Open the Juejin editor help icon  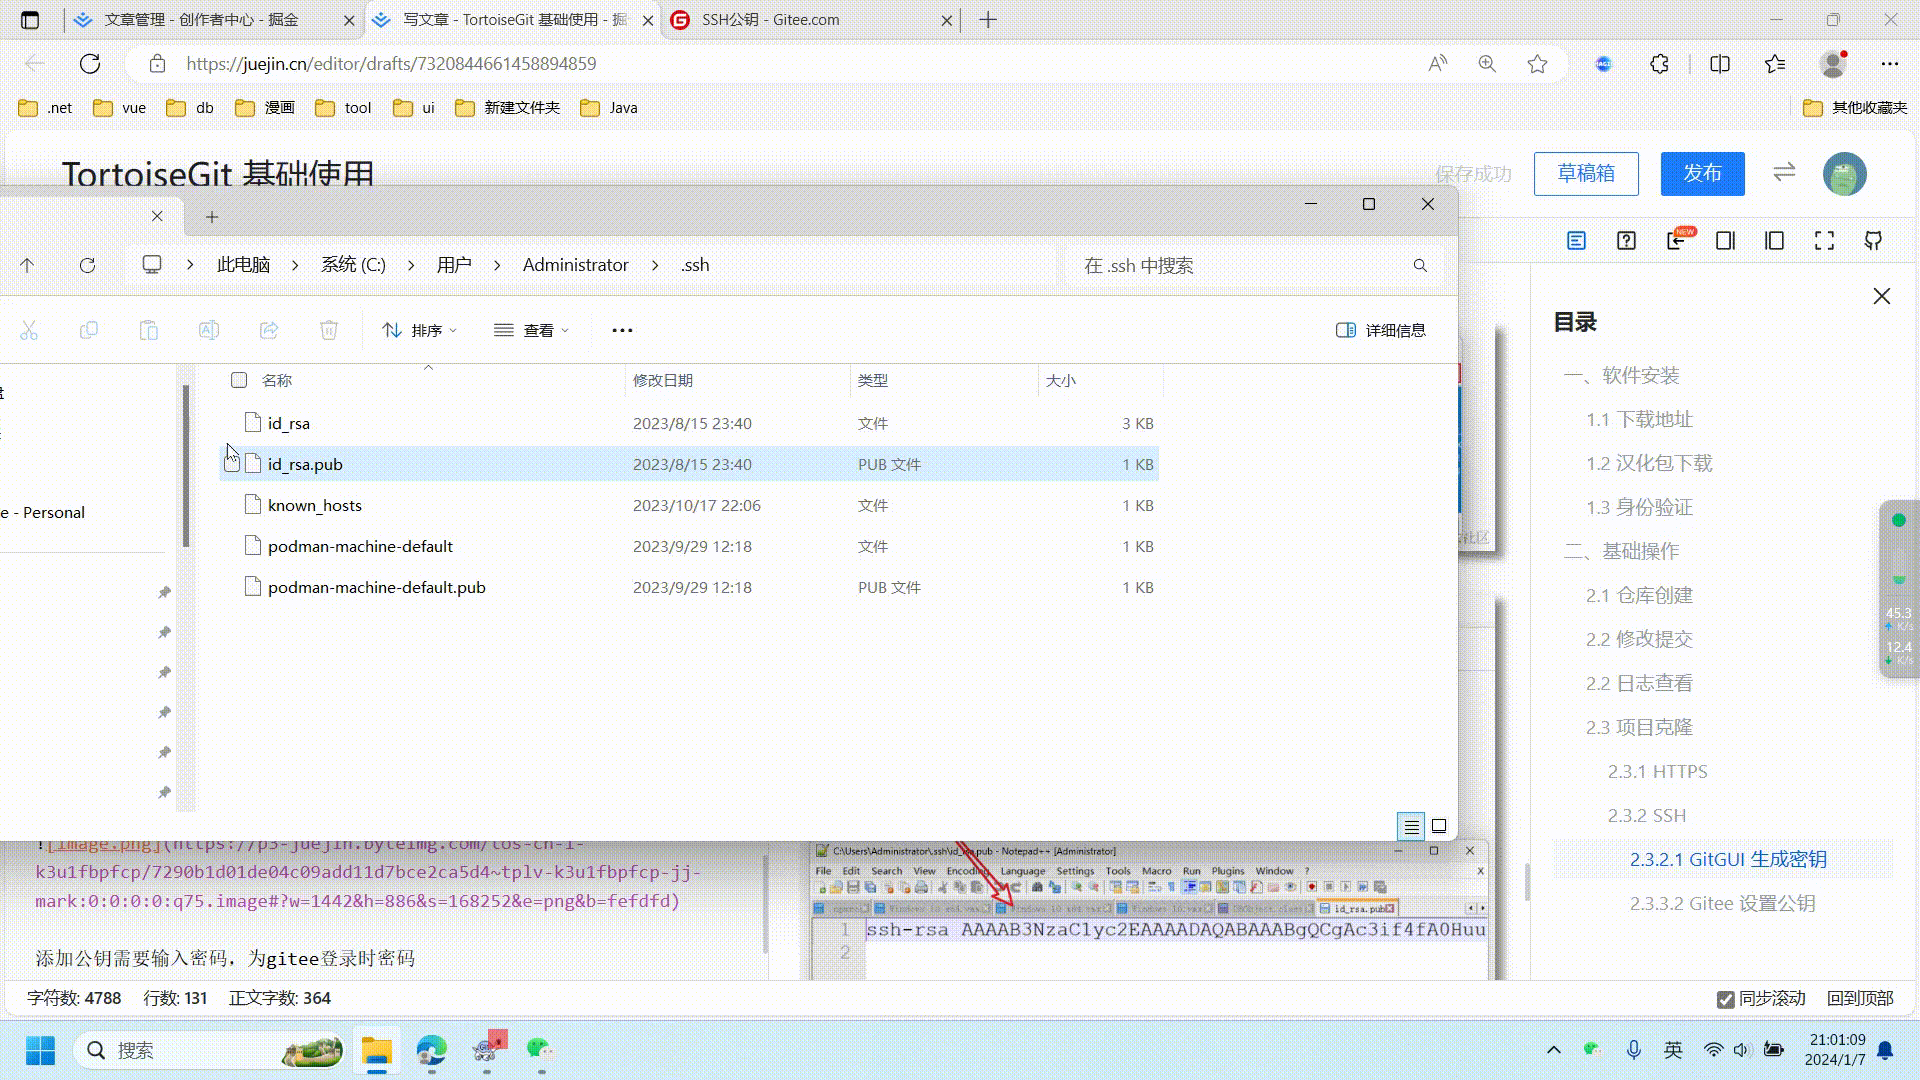tap(1626, 240)
